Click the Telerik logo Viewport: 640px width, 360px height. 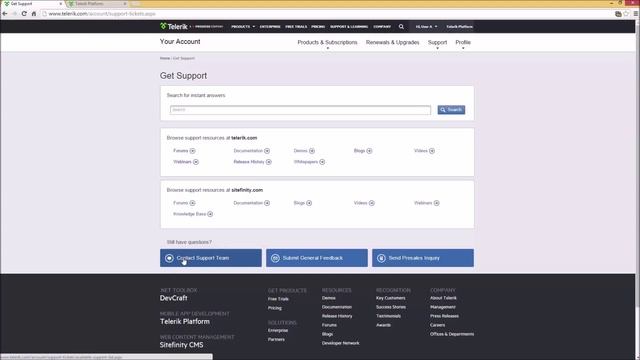(x=174, y=27)
